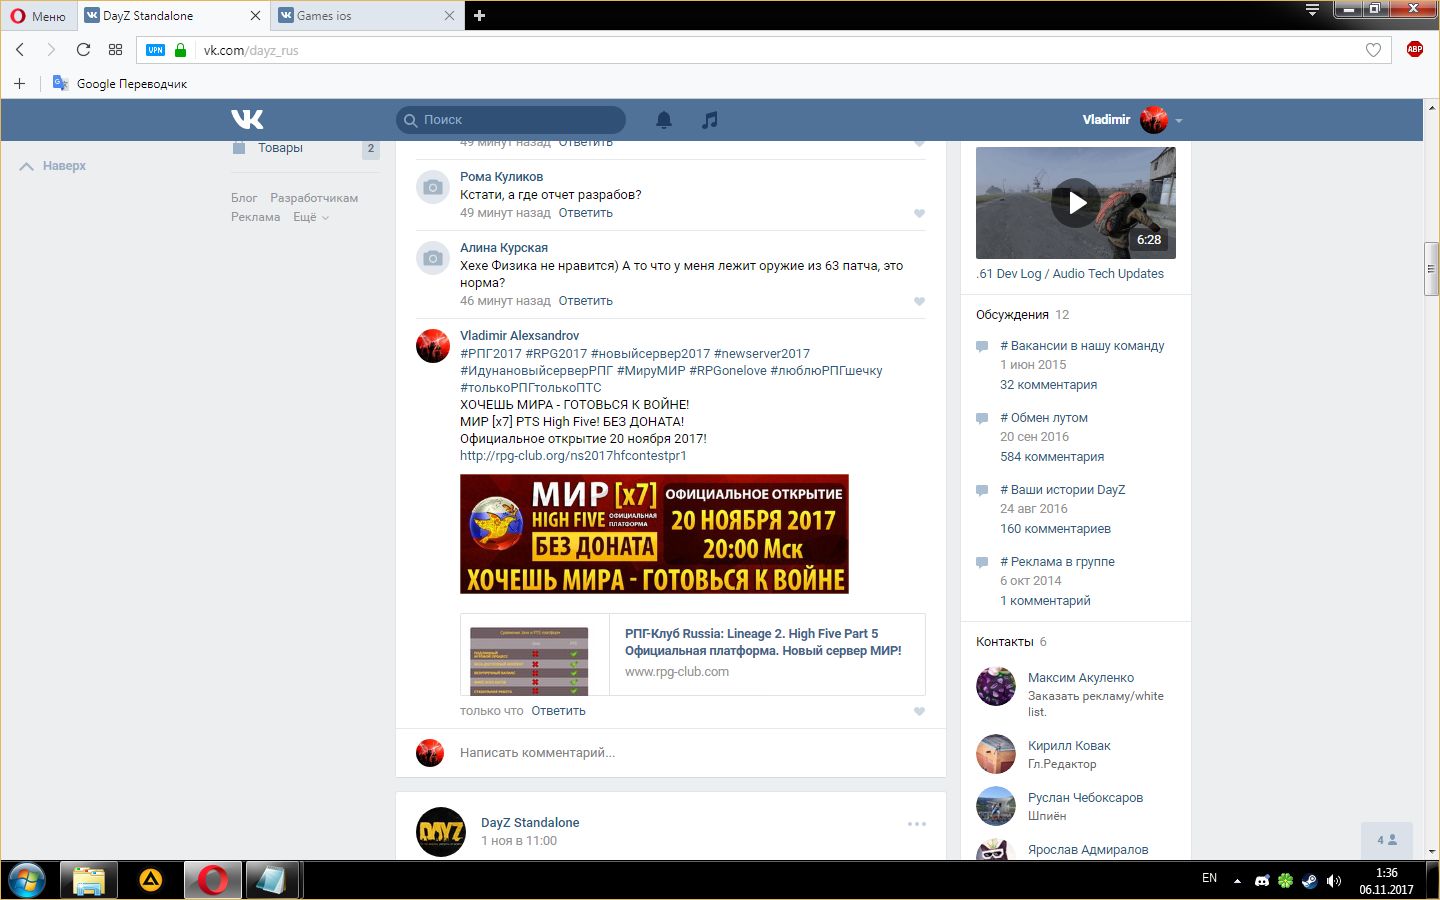Like Алина Курская's comment with the heart
Image resolution: width=1440 pixels, height=900 pixels.
[x=919, y=302]
